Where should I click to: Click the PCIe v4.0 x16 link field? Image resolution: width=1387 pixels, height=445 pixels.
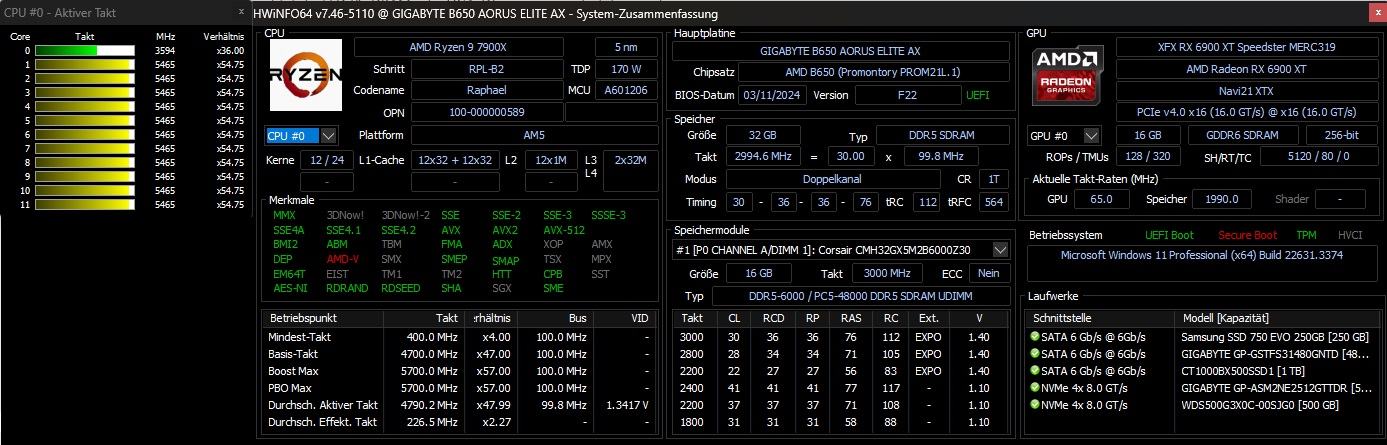[x=1246, y=112]
